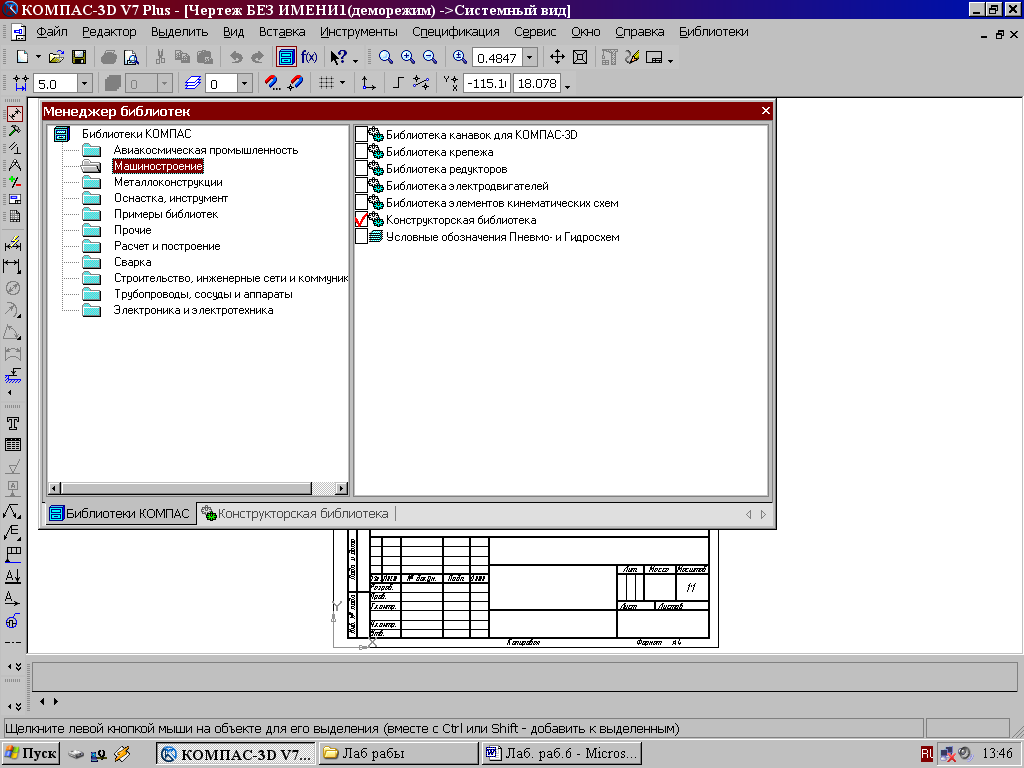The width and height of the screenshot is (1024, 768).
Task: Click the zoom in icon
Action: 408,57
